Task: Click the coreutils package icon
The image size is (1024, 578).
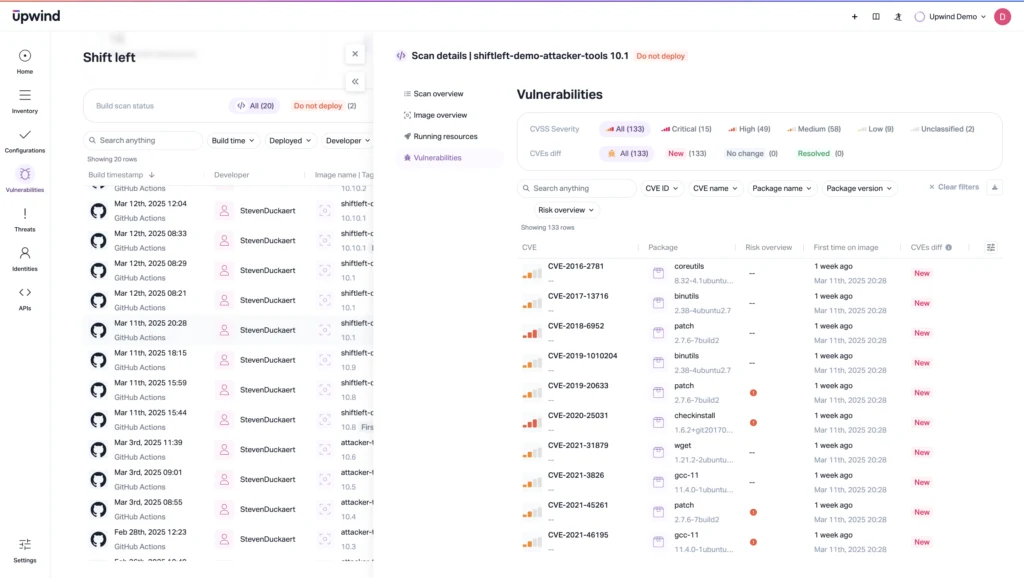Action: [658, 273]
